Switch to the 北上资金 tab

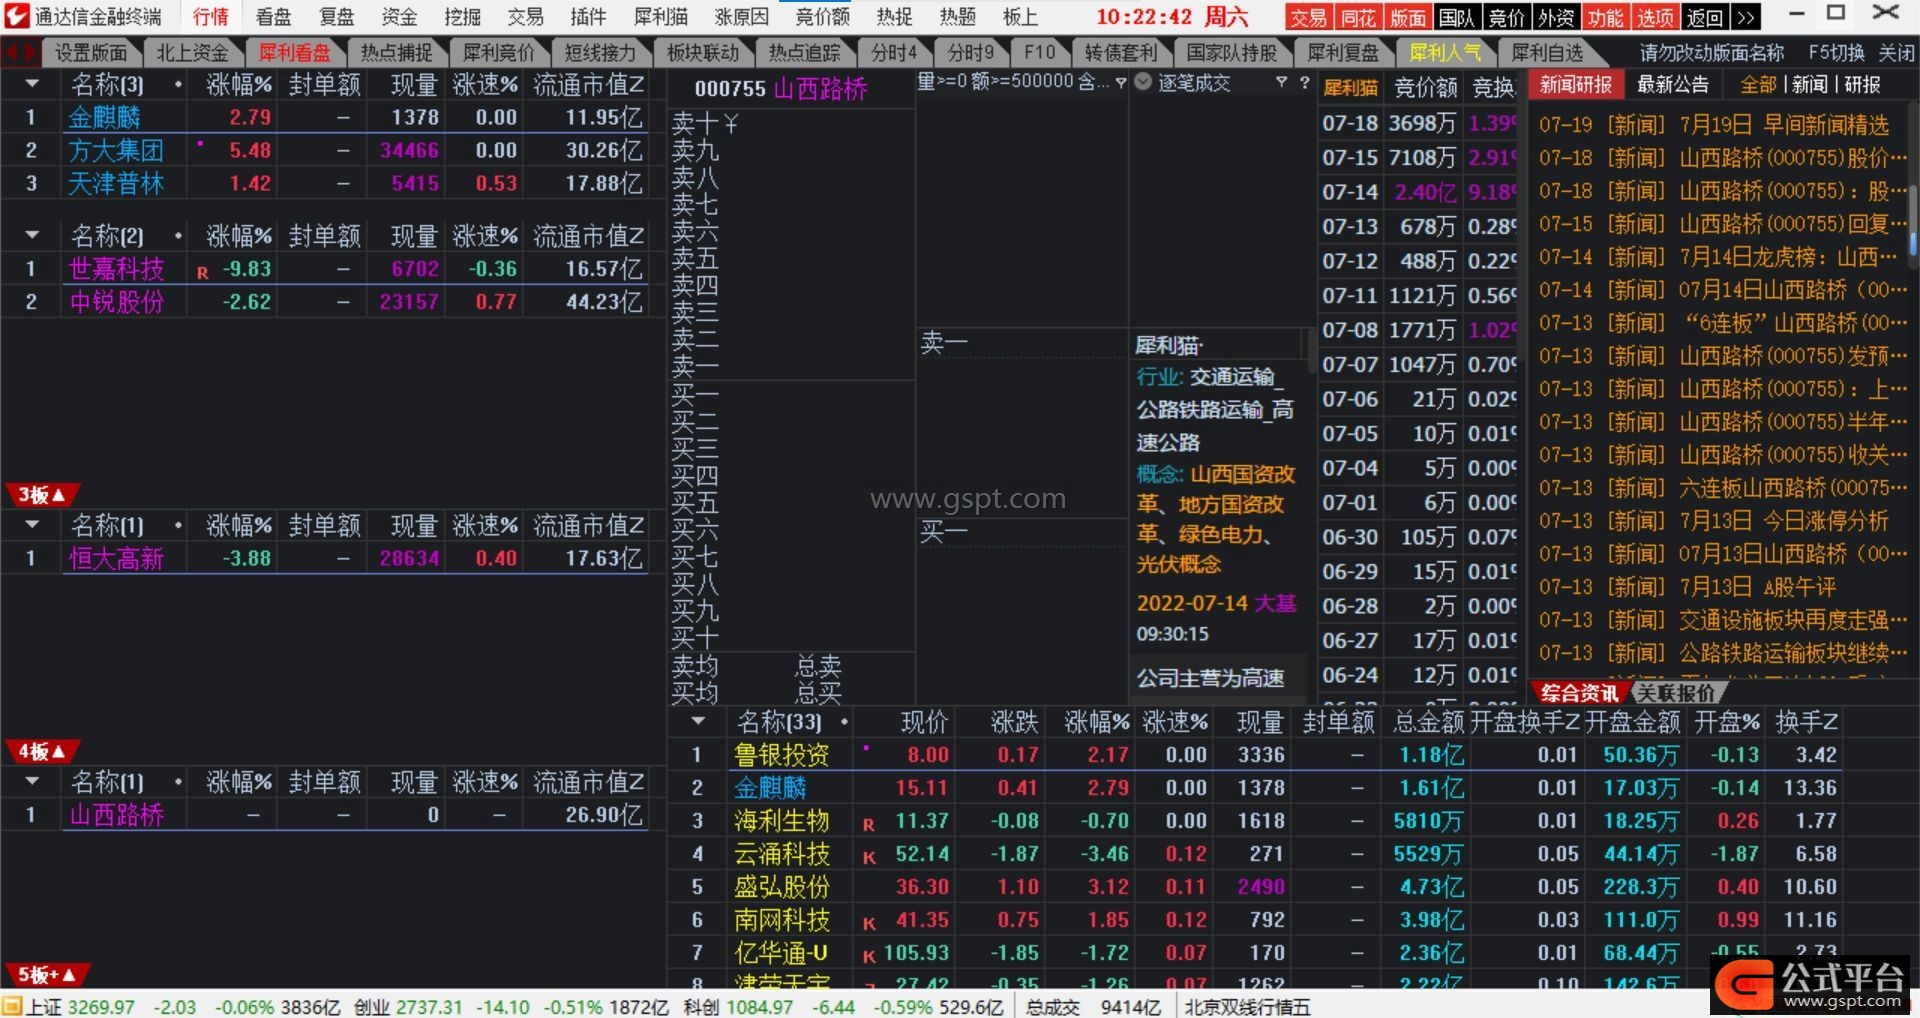pyautogui.click(x=192, y=53)
